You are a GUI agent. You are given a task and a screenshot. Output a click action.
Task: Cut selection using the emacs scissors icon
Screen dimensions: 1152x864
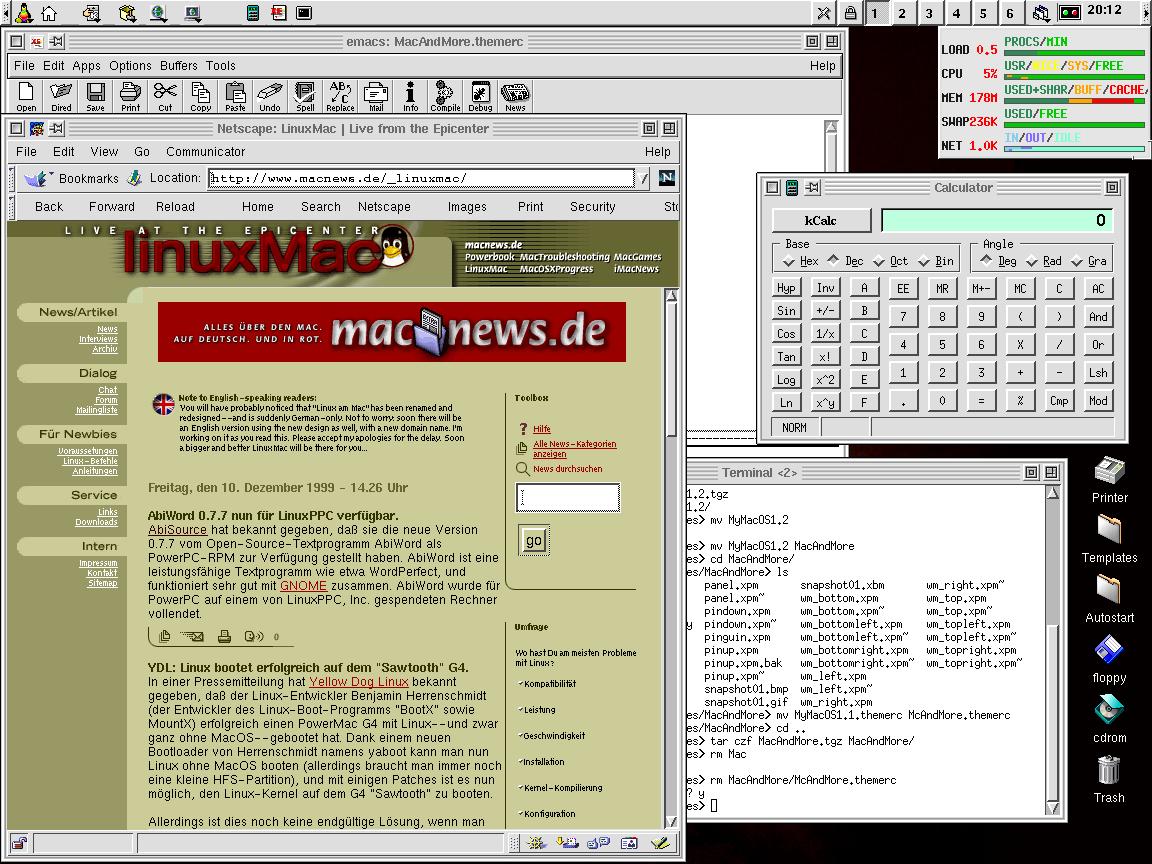[165, 96]
